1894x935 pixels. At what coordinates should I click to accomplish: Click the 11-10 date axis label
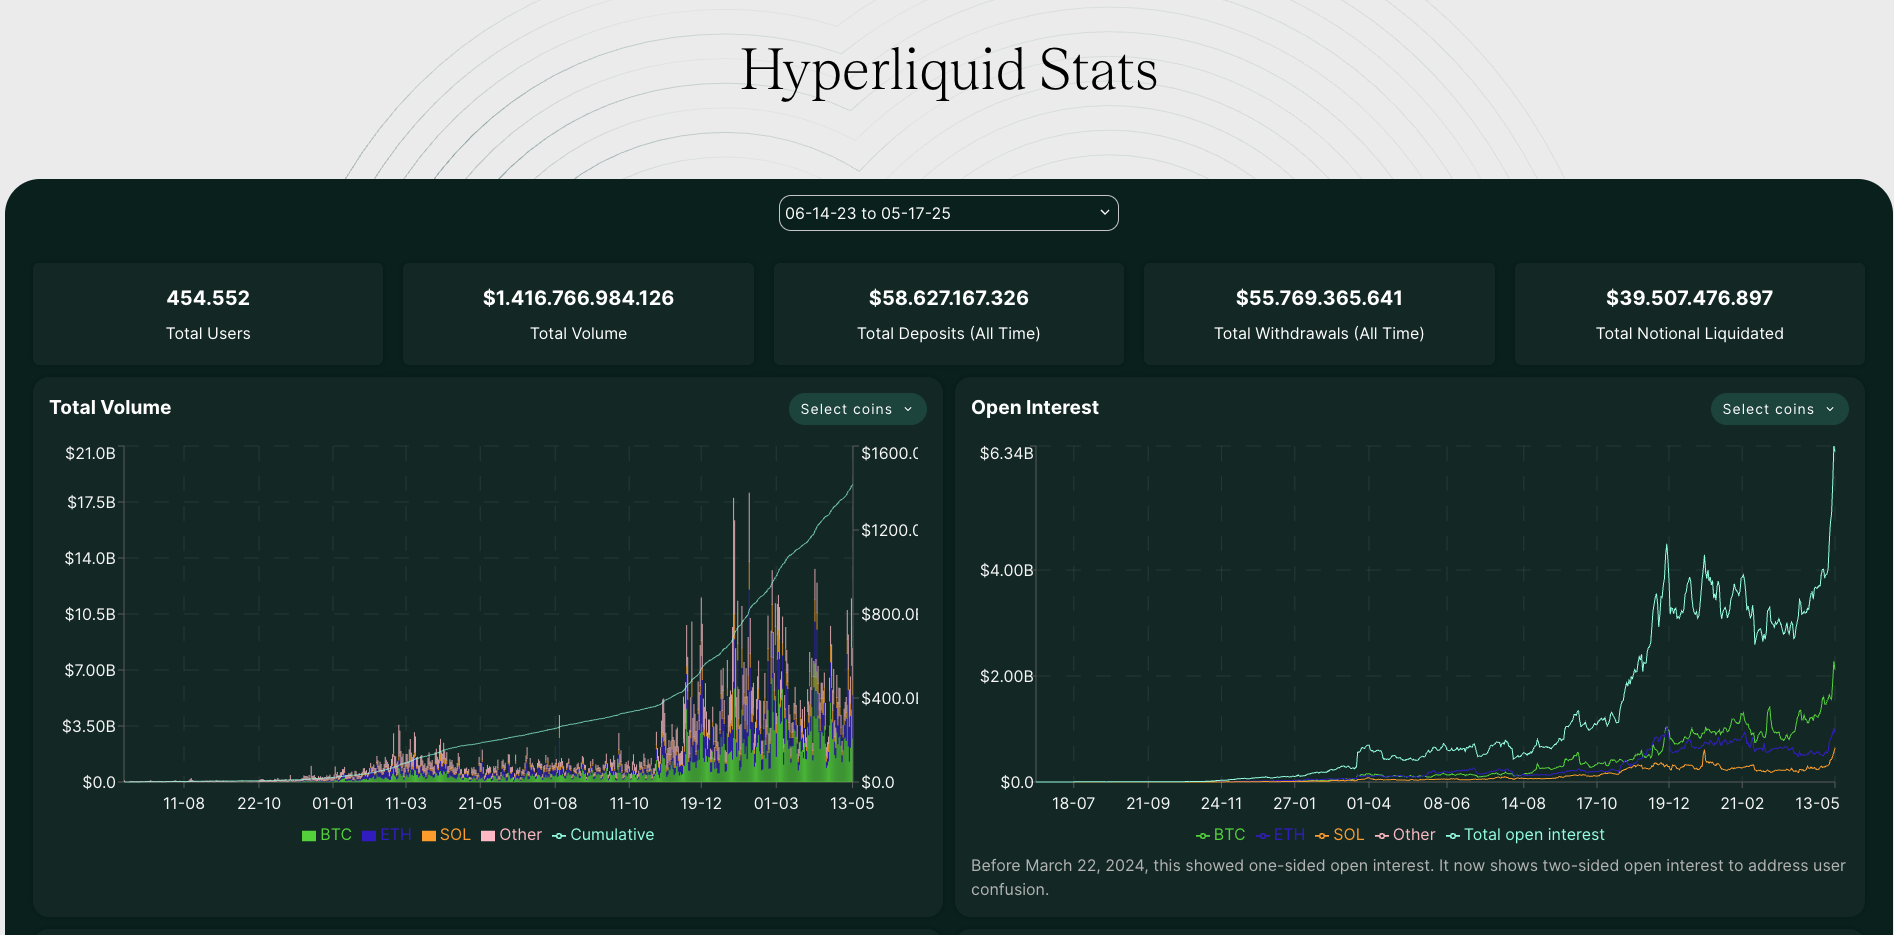click(629, 804)
